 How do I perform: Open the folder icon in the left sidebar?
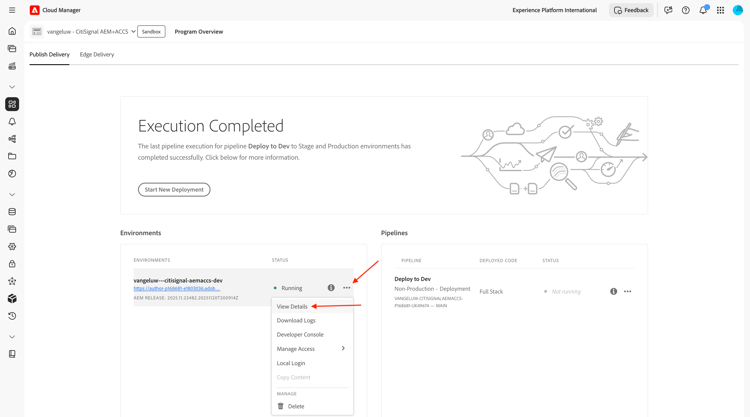(12, 156)
